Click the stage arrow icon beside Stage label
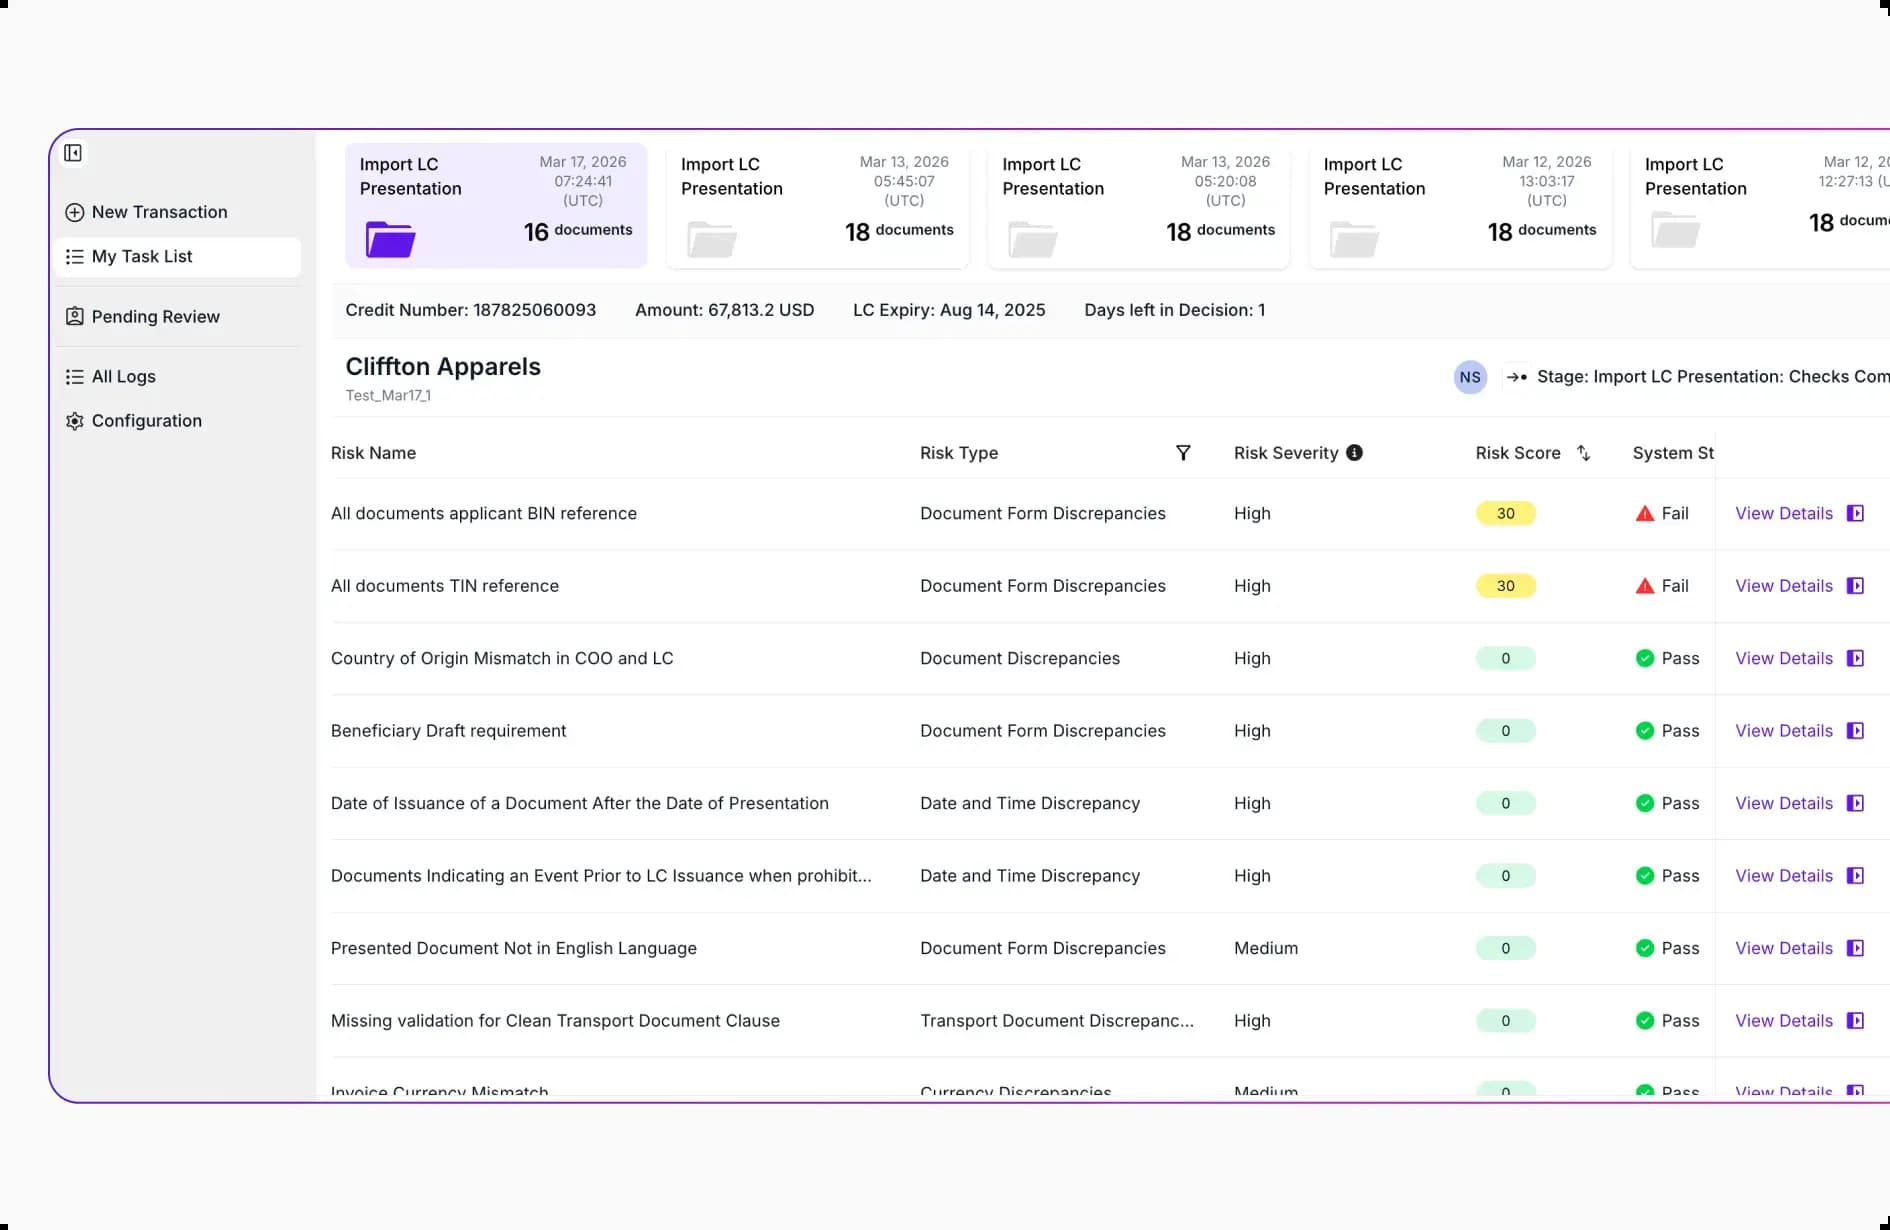 pos(1516,377)
